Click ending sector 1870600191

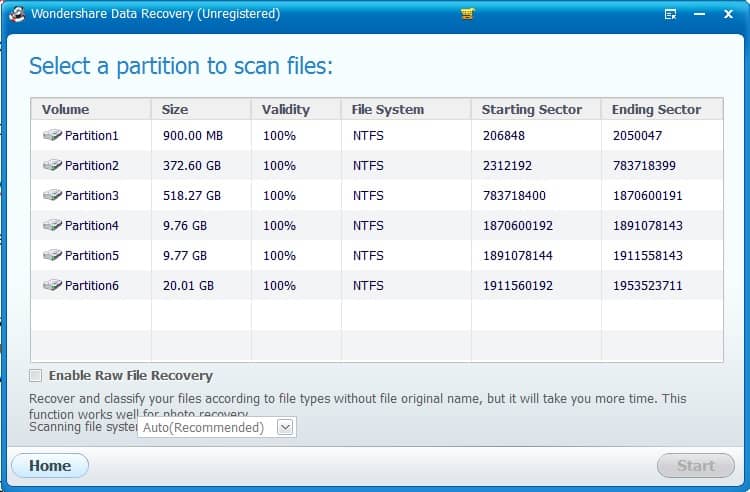648,196
